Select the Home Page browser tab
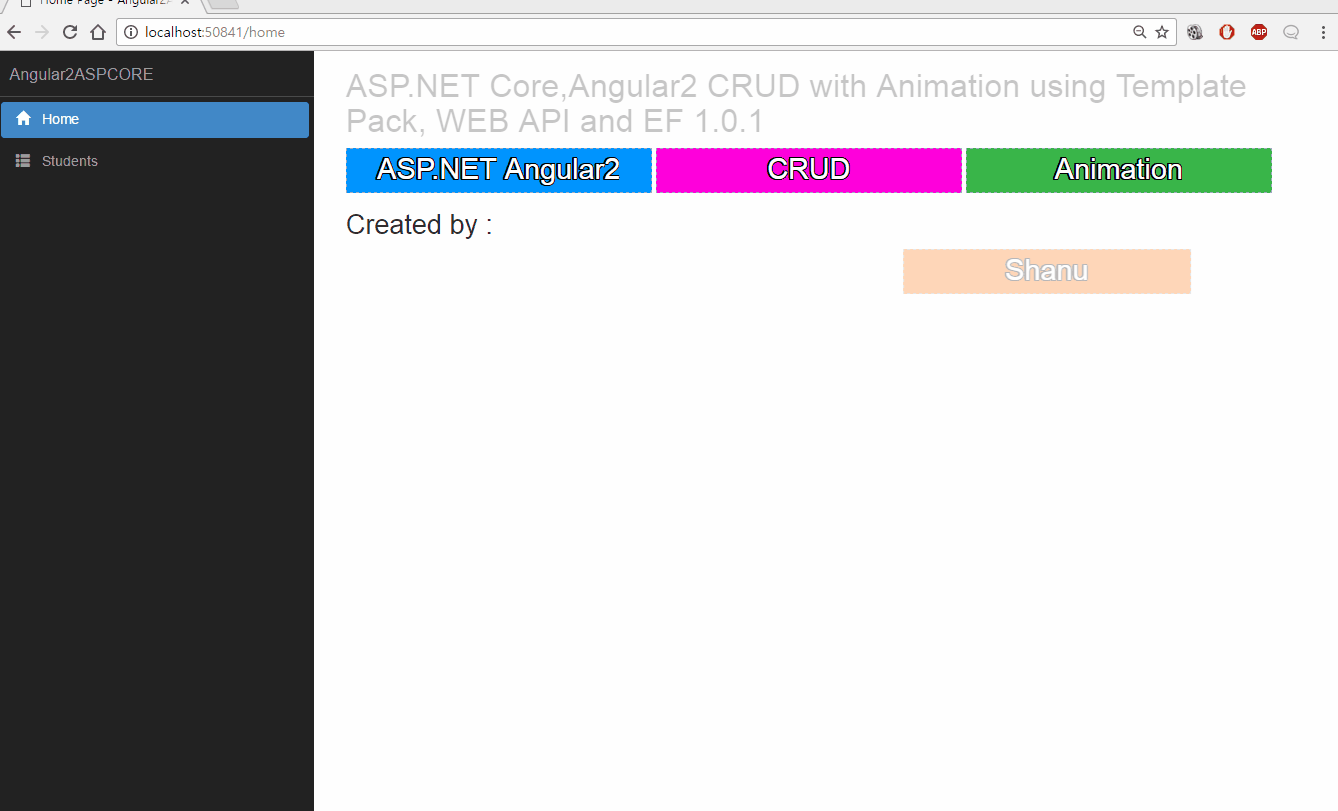The width and height of the screenshot is (1338, 811). 103,4
